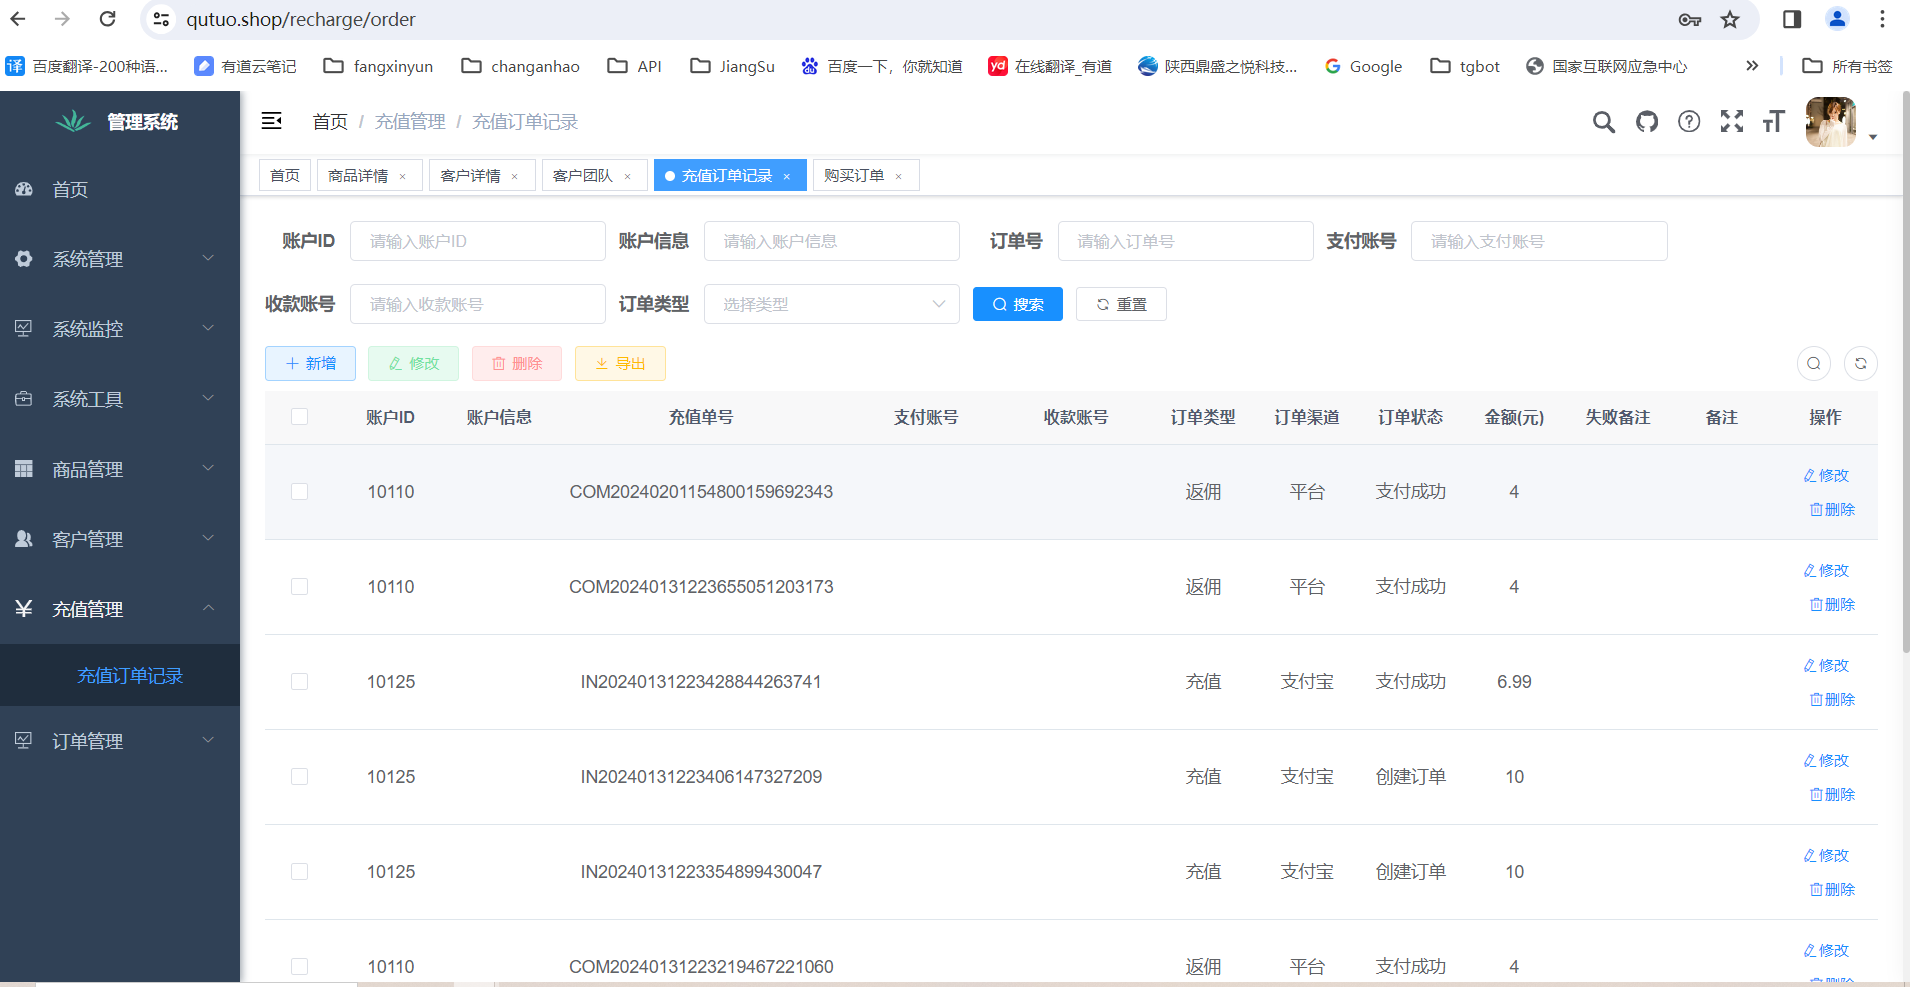1910x987 pixels.
Task: Collapse the 充值管理 sidebar menu
Action: point(120,609)
